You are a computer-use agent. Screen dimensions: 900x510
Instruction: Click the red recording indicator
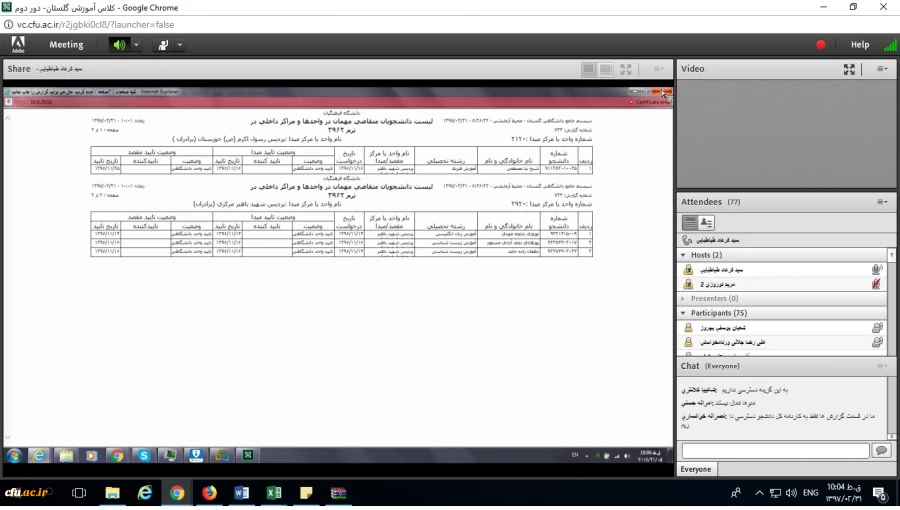click(x=821, y=45)
